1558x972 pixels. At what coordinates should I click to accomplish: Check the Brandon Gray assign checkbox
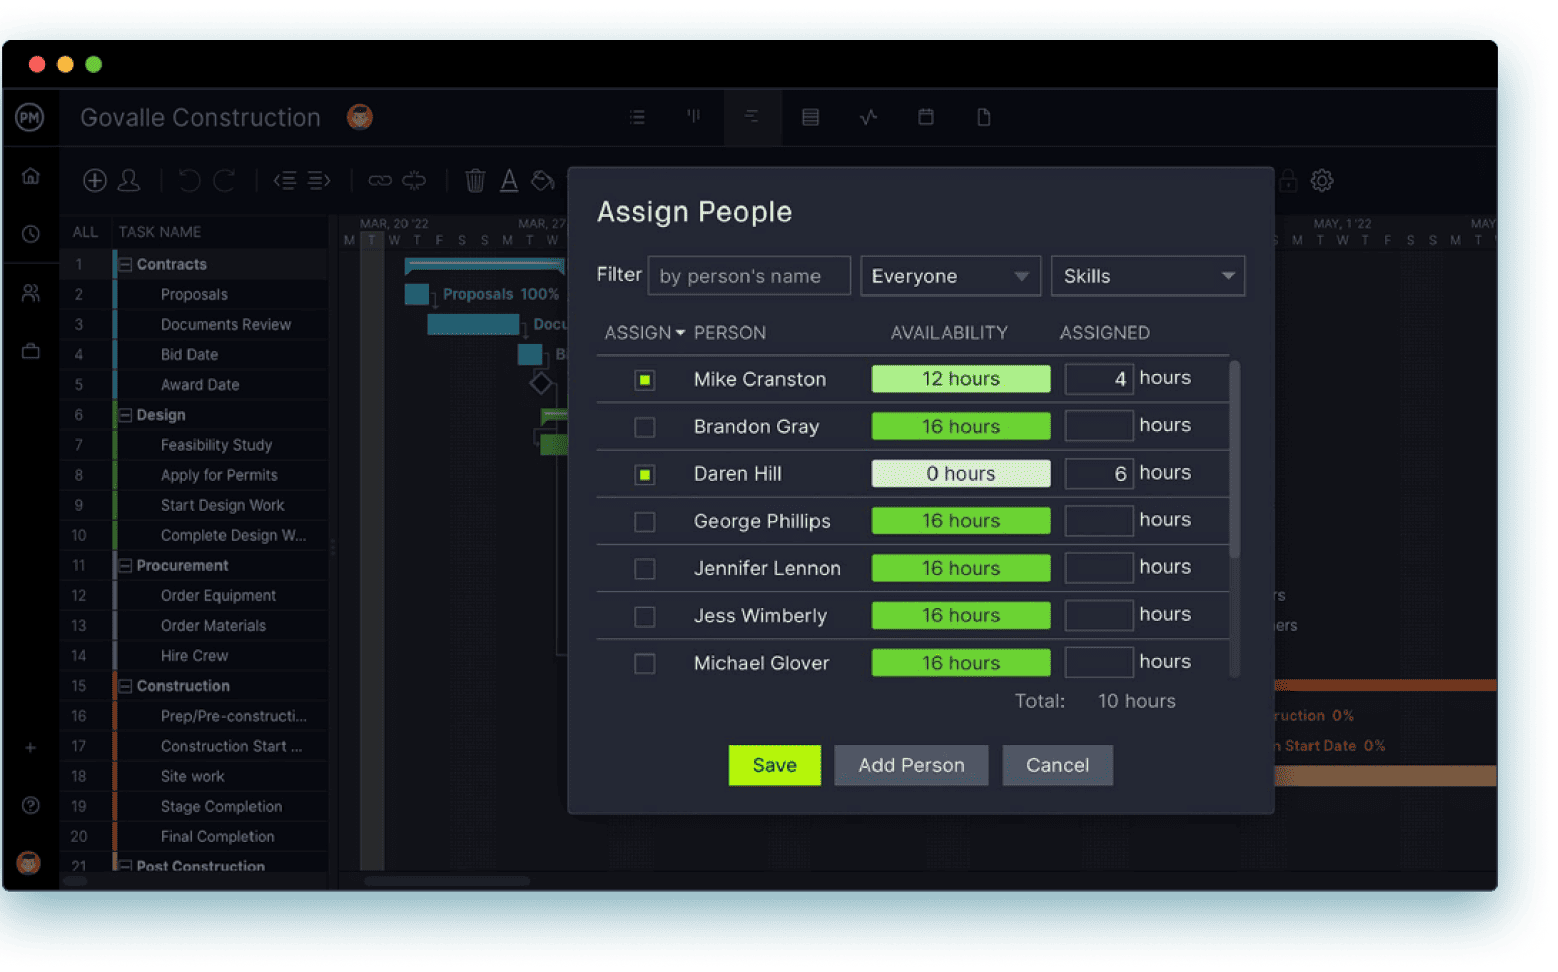[645, 427]
